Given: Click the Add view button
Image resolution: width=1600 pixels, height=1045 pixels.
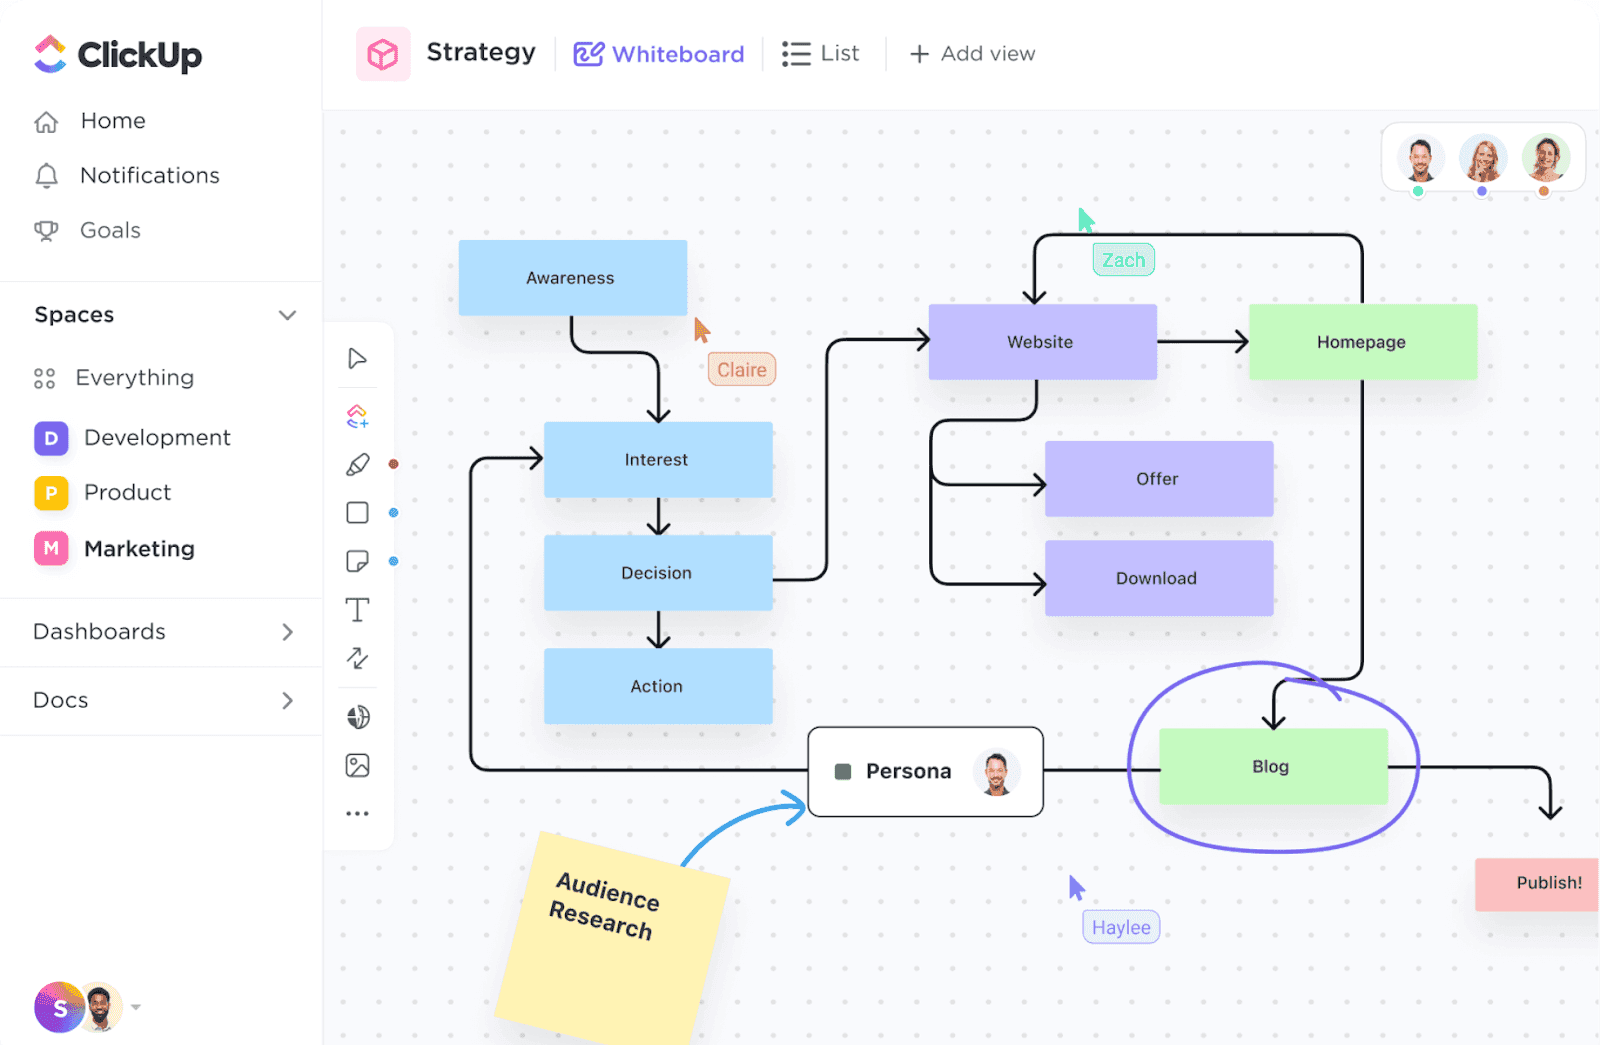Looking at the screenshot, I should (x=971, y=53).
